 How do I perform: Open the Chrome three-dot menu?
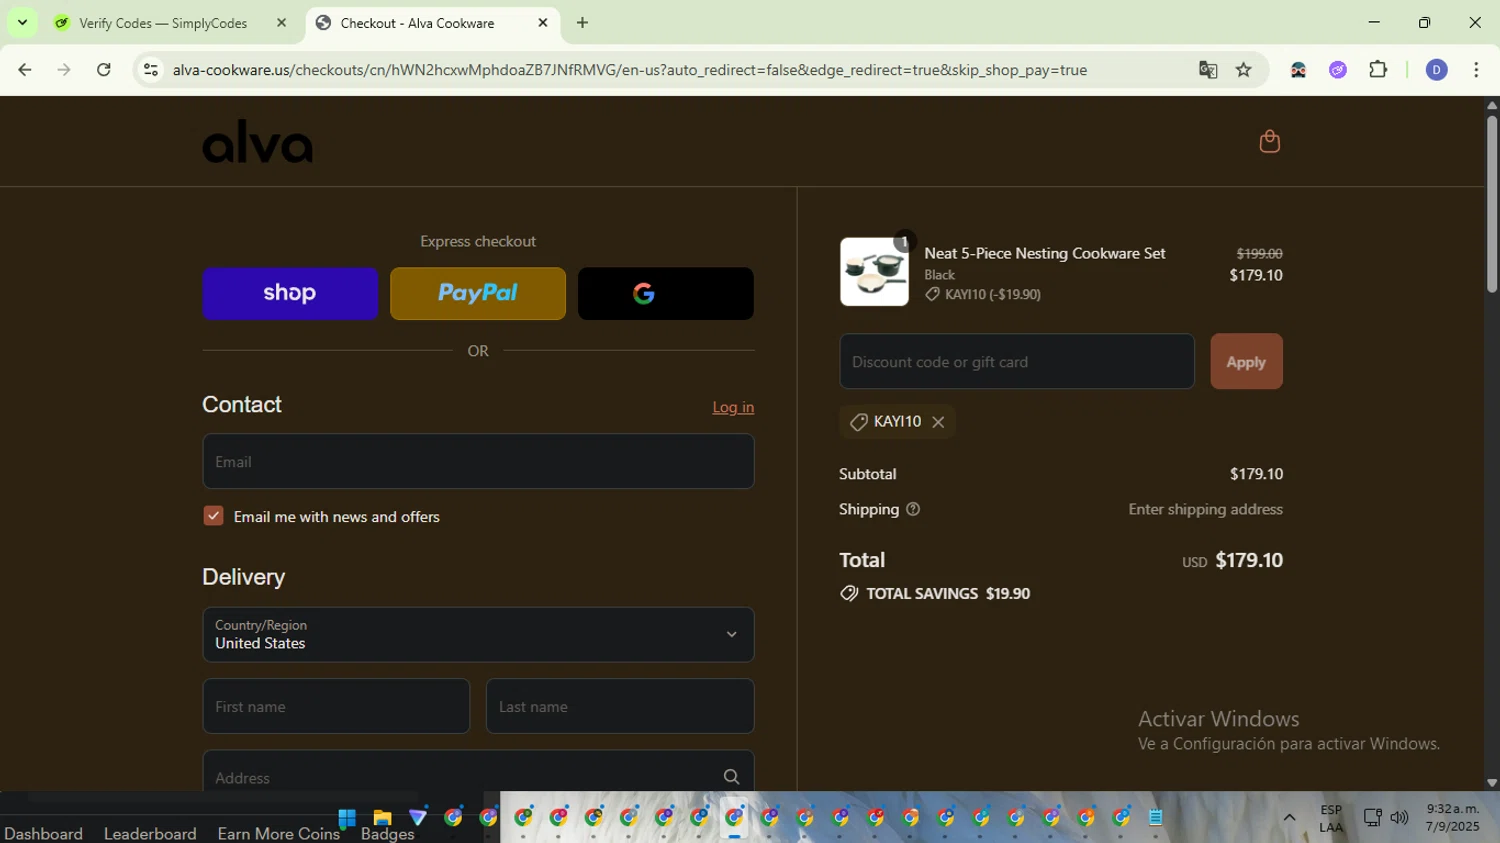[1476, 70]
